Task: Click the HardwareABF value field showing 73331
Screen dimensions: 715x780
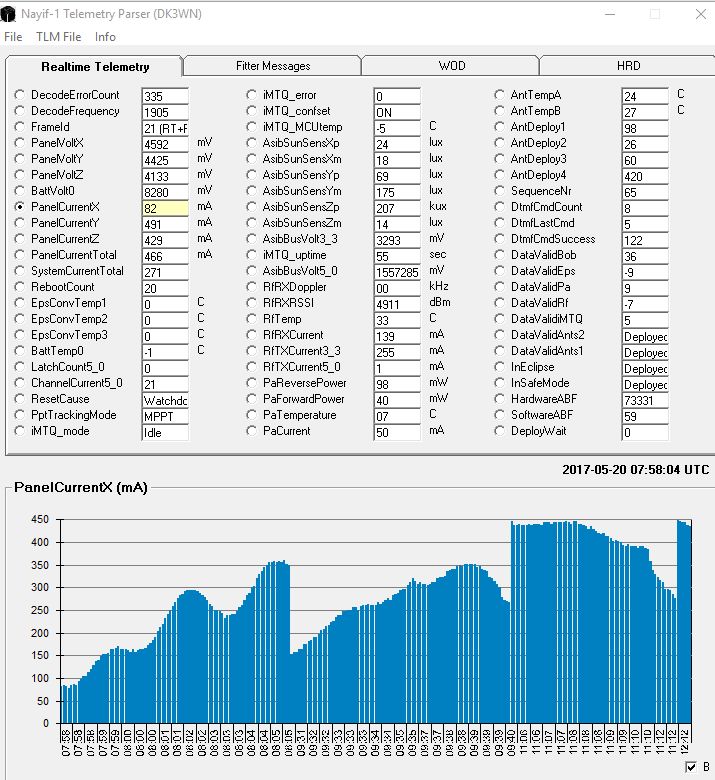Action: click(645, 400)
